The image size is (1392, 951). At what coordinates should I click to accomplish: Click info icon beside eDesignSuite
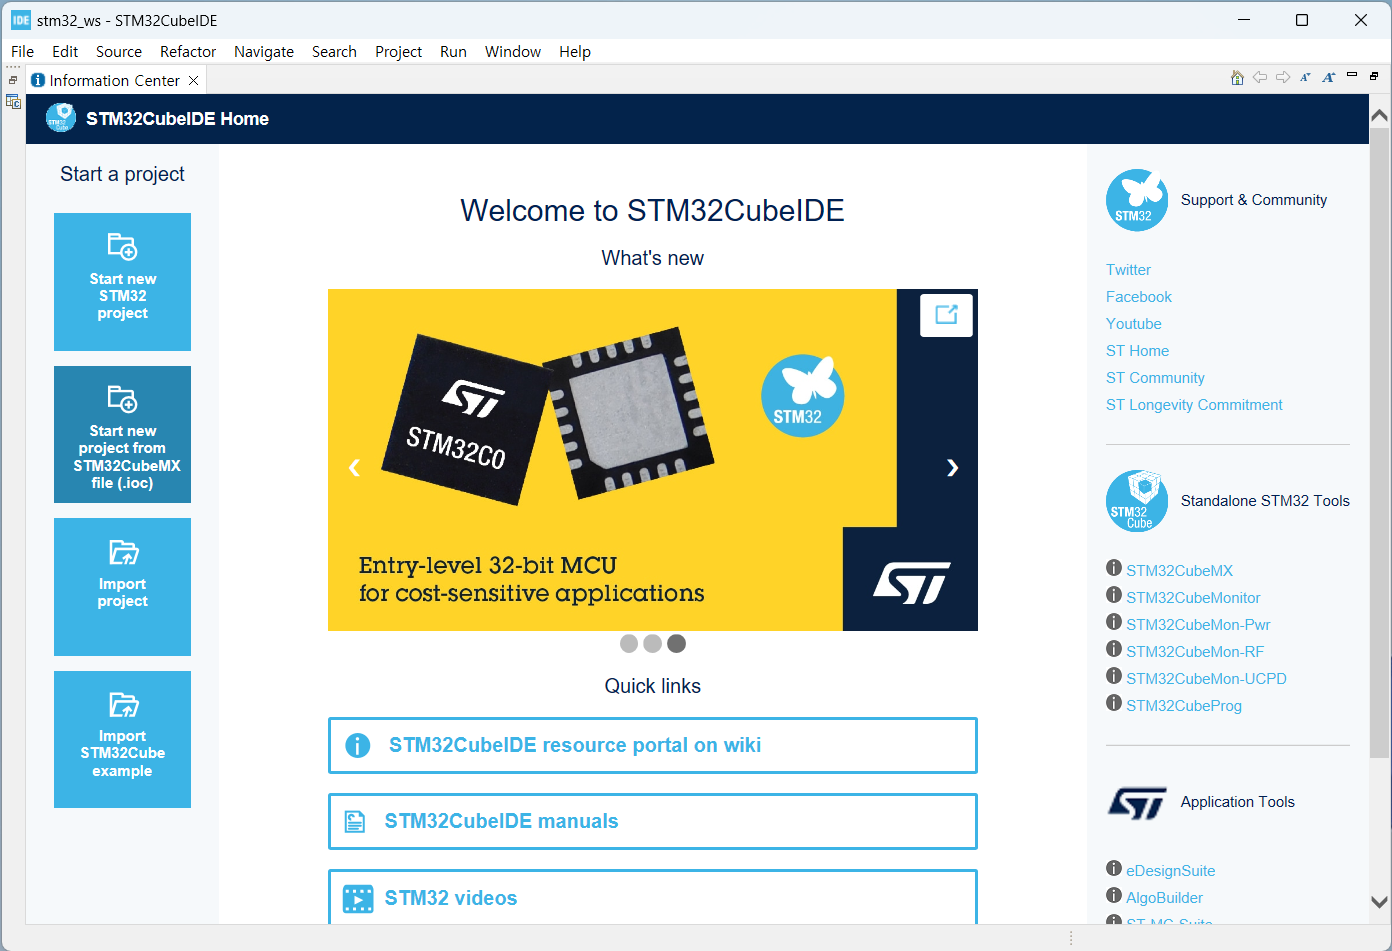1114,868
